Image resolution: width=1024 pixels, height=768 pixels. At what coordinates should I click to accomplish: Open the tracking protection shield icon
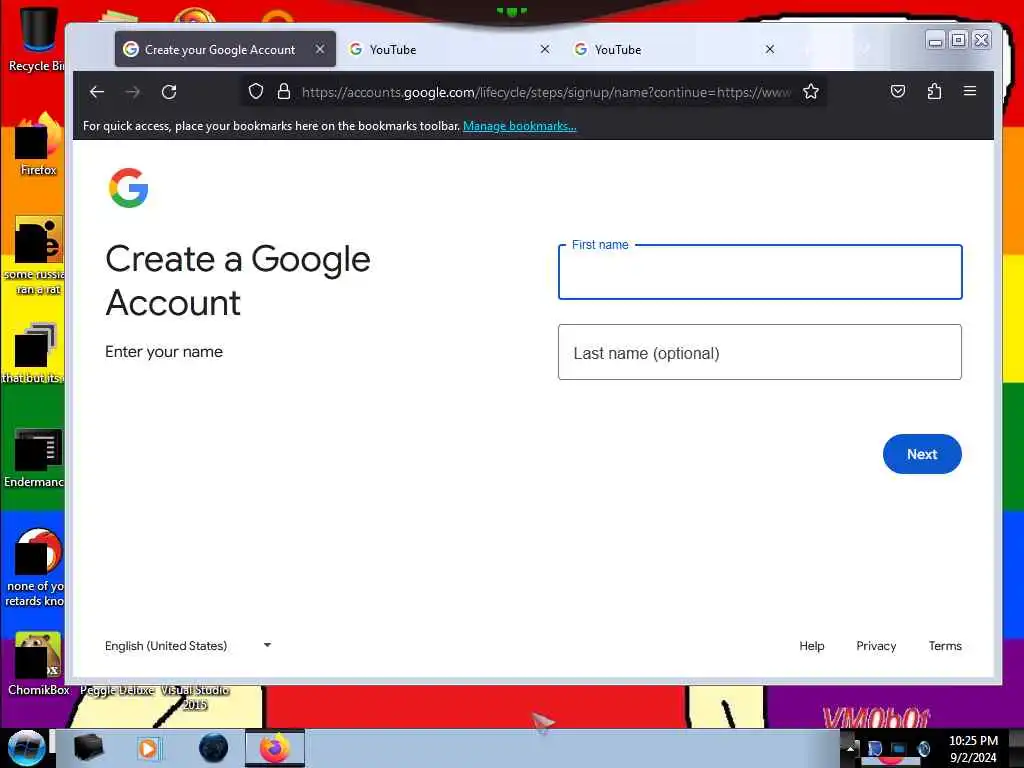[256, 91]
